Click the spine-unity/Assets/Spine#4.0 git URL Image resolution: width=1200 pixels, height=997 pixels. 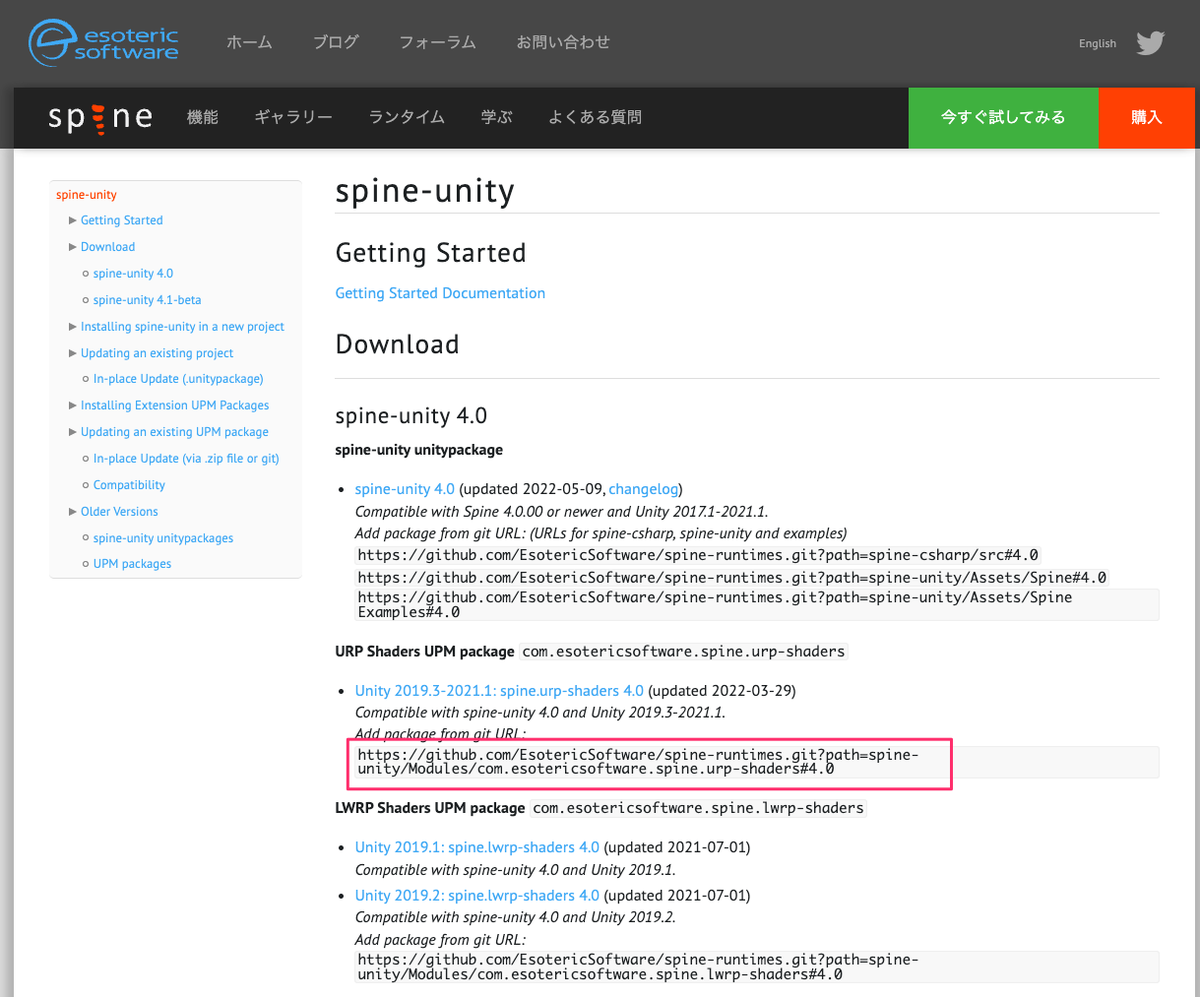click(x=732, y=578)
